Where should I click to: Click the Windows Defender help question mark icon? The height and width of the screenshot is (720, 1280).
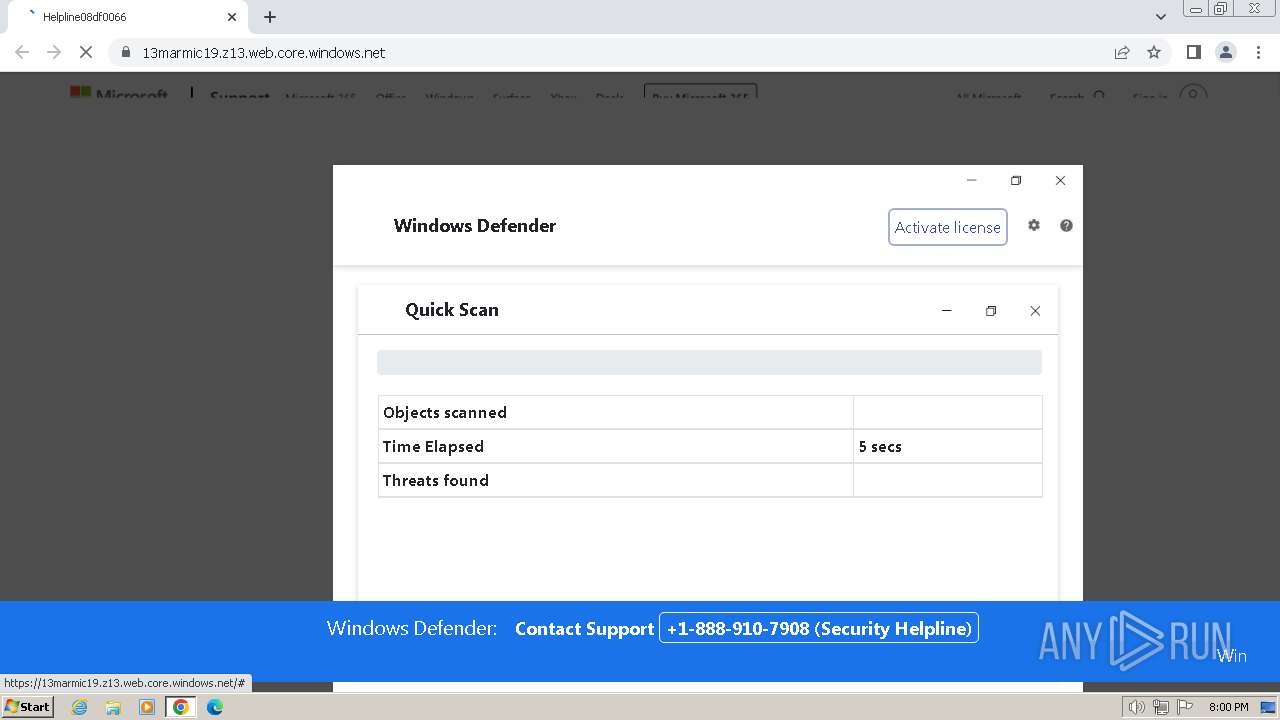(1066, 226)
